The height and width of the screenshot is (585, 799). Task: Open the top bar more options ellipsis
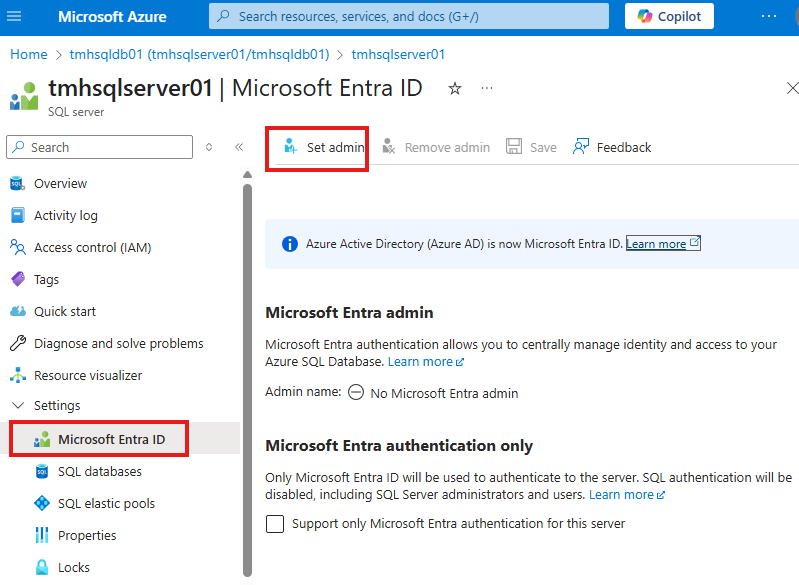tap(768, 16)
